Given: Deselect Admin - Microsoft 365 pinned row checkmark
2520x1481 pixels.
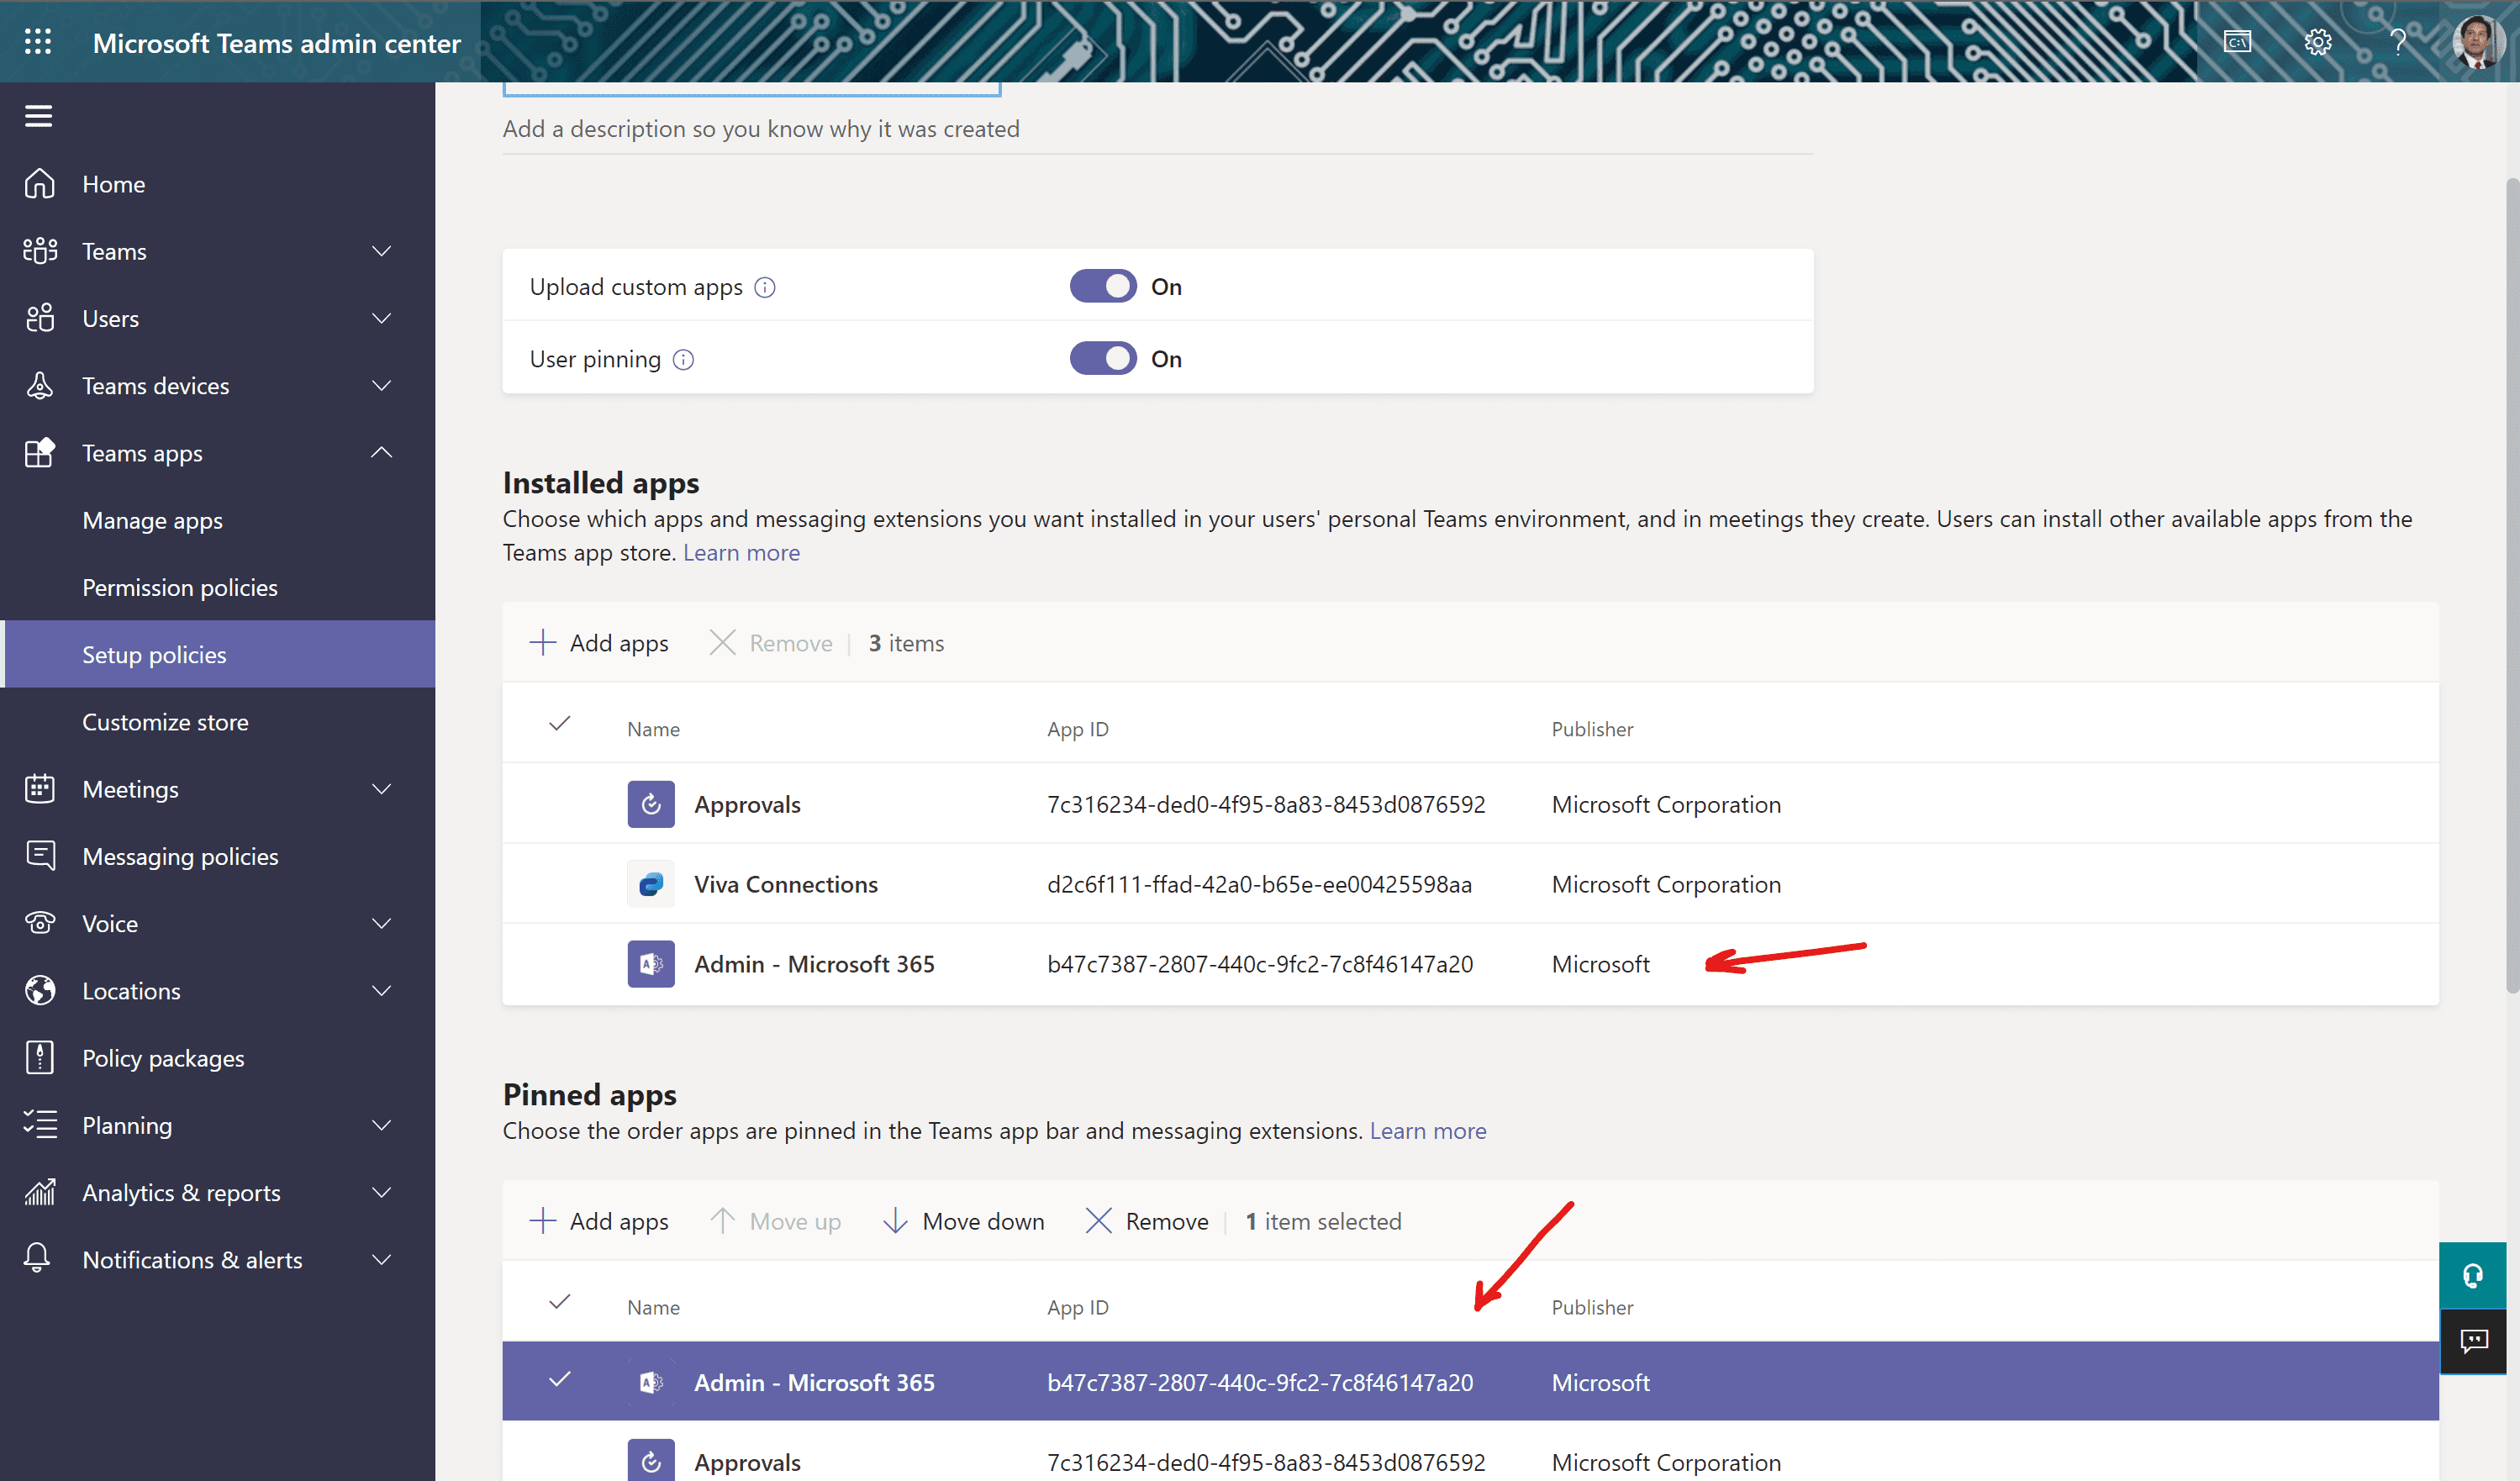Looking at the screenshot, I should click(x=560, y=1379).
